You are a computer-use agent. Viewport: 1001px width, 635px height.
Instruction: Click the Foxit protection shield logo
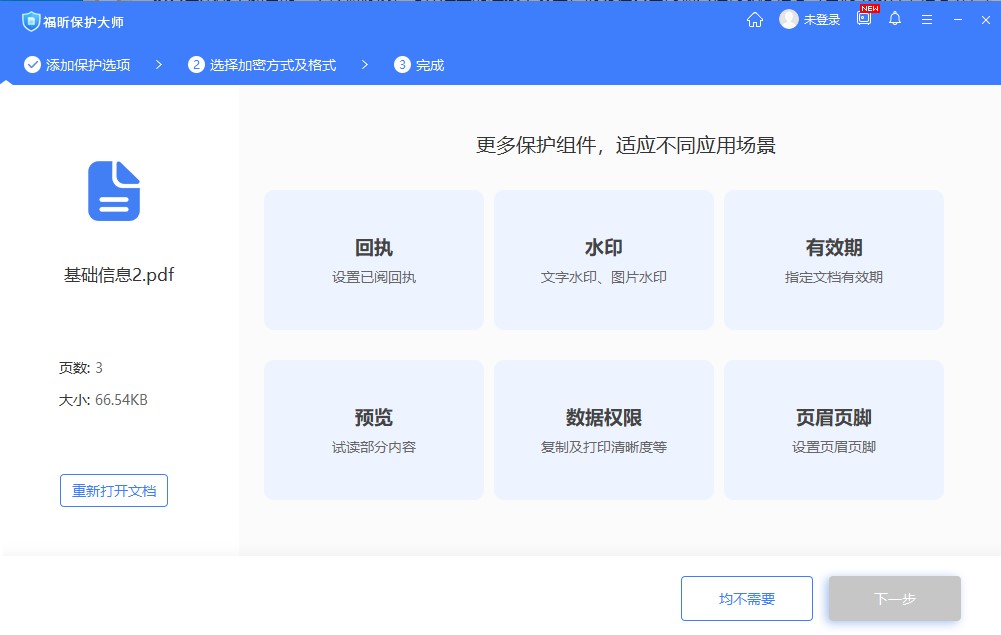[31, 22]
